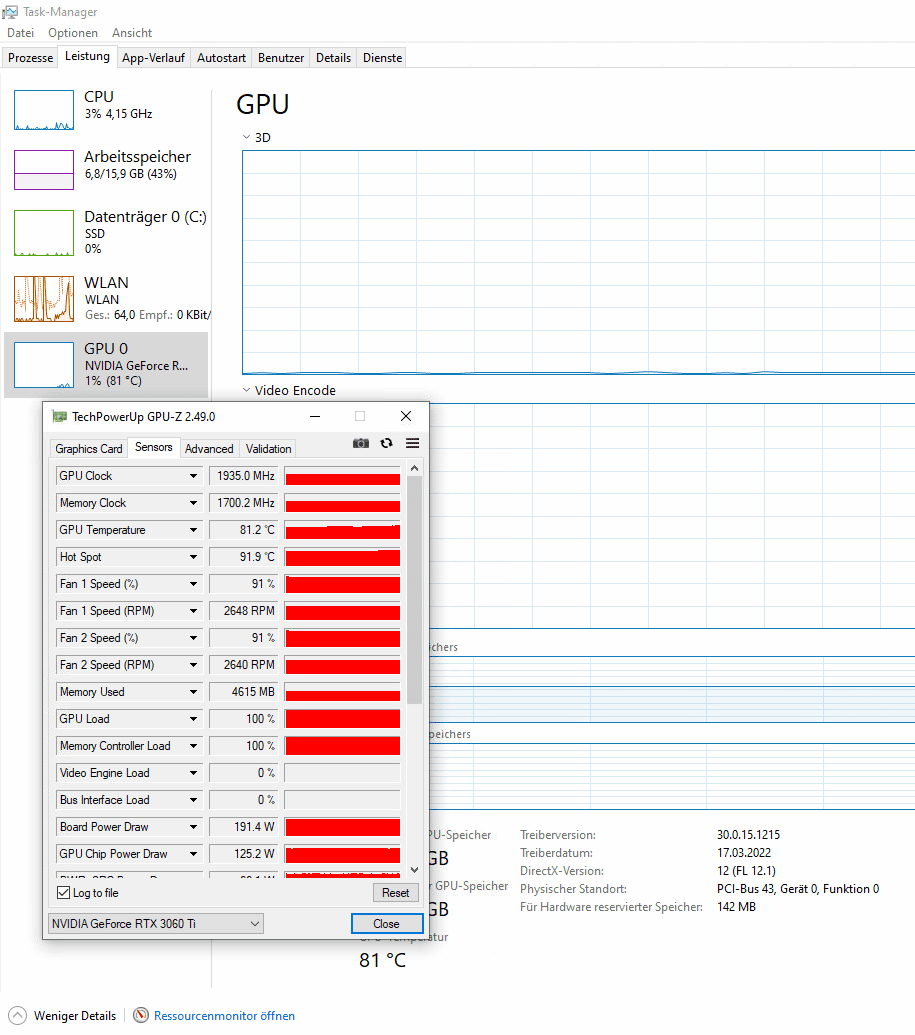Click the Reset button in GPU-Z
This screenshot has width=915, height=1035.
(395, 893)
